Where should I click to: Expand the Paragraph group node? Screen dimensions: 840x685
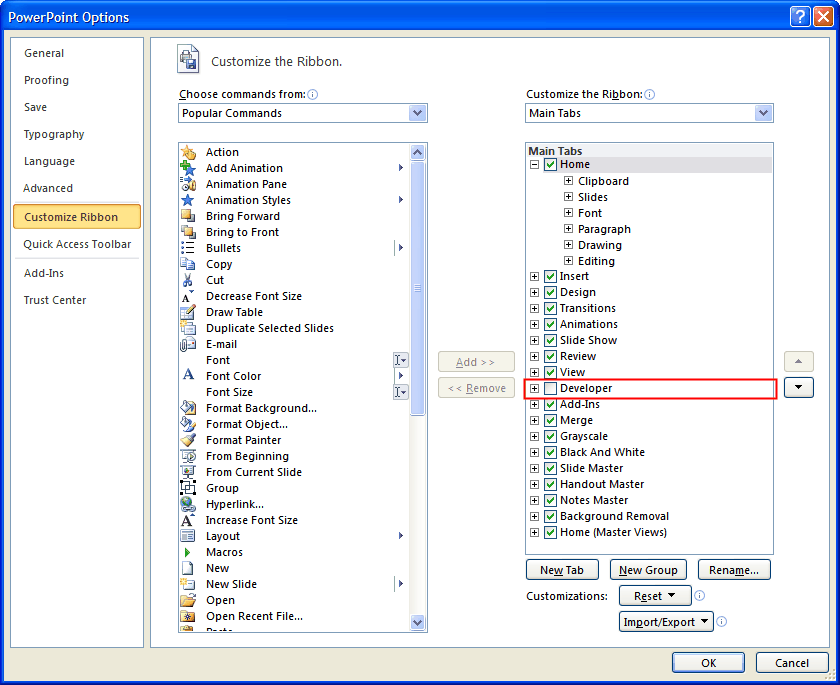pos(568,229)
